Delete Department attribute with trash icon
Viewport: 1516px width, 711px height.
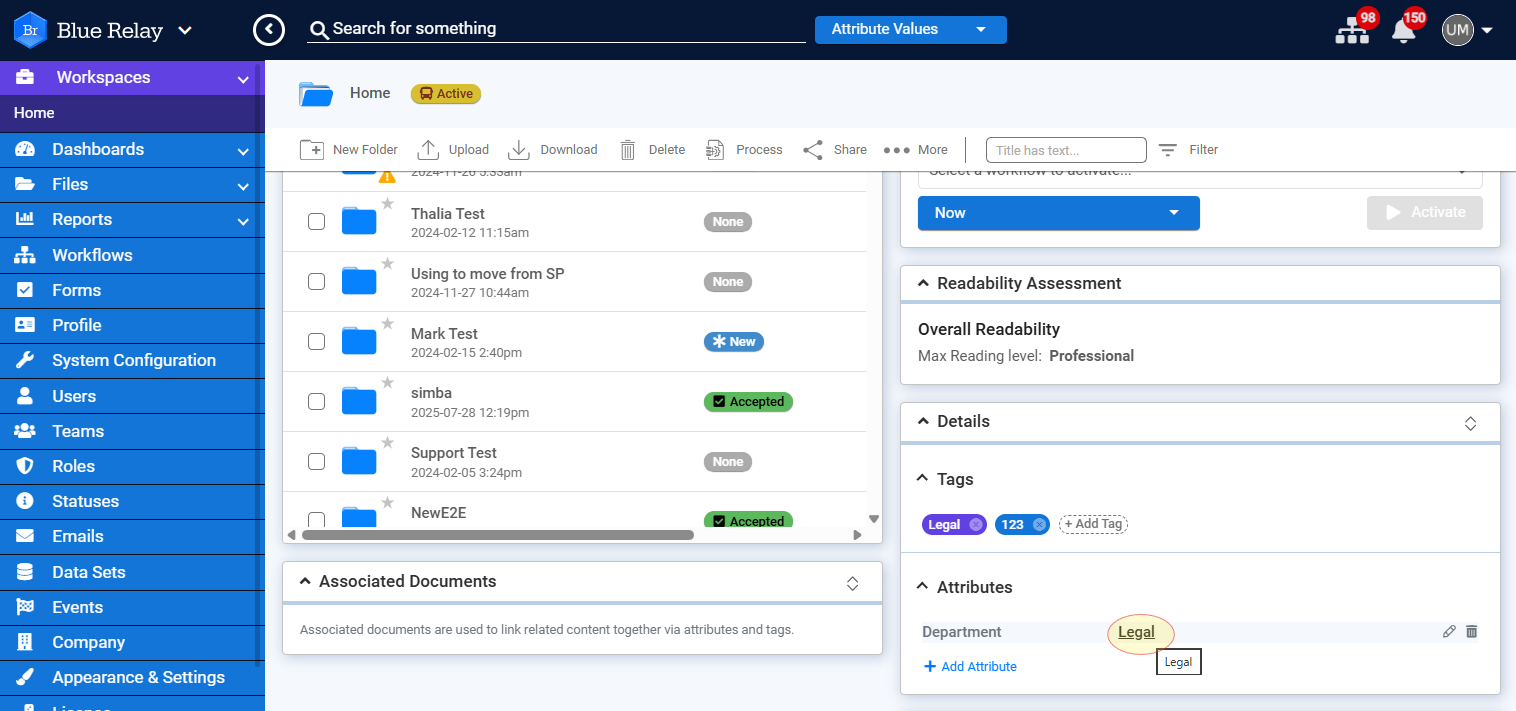(x=1471, y=632)
